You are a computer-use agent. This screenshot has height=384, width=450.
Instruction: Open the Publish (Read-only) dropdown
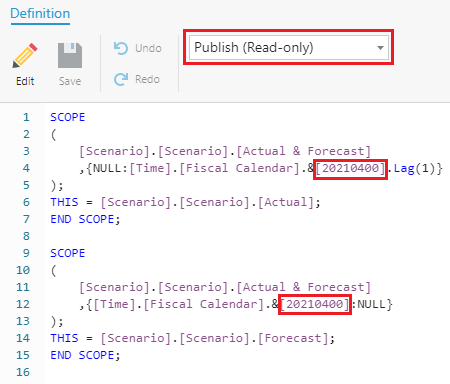click(289, 47)
